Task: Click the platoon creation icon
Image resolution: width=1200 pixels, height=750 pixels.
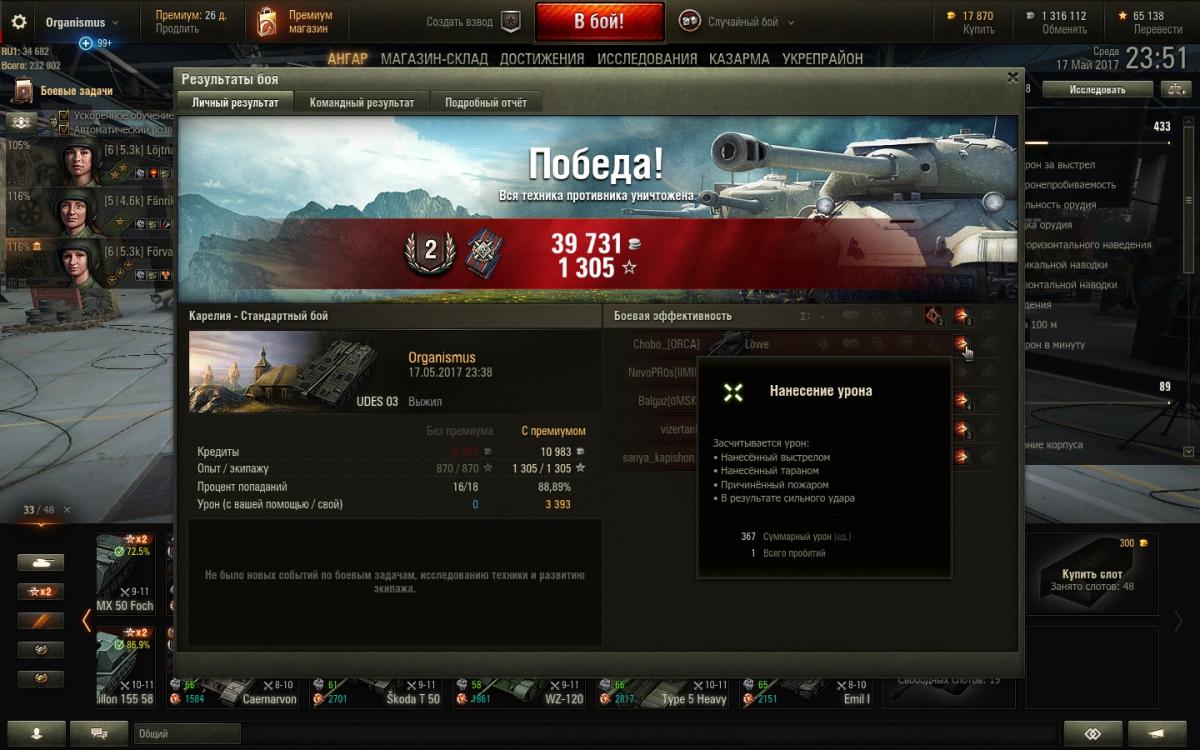Action: click(x=511, y=22)
